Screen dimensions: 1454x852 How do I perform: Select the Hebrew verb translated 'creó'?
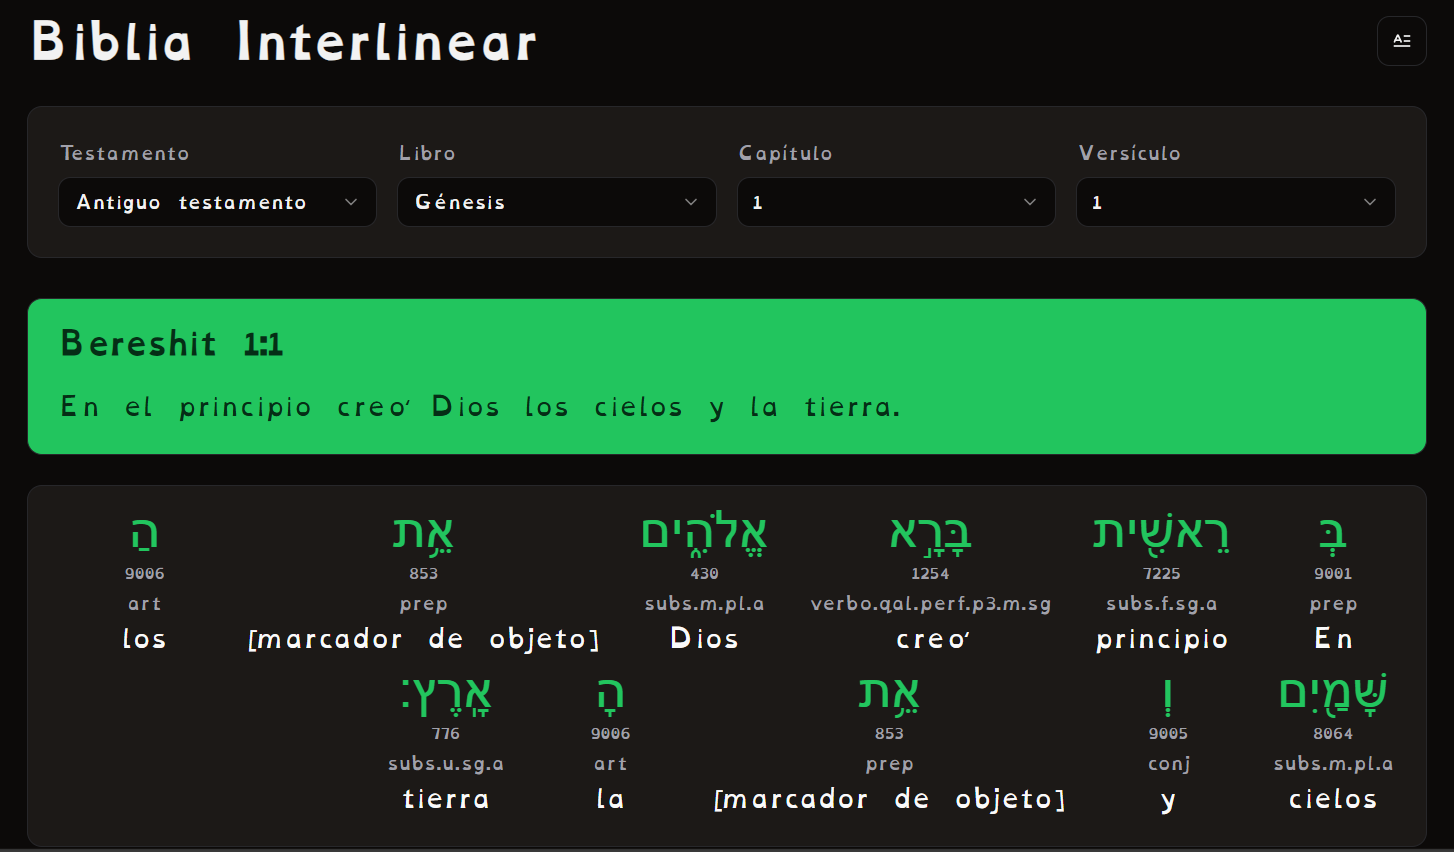[930, 534]
